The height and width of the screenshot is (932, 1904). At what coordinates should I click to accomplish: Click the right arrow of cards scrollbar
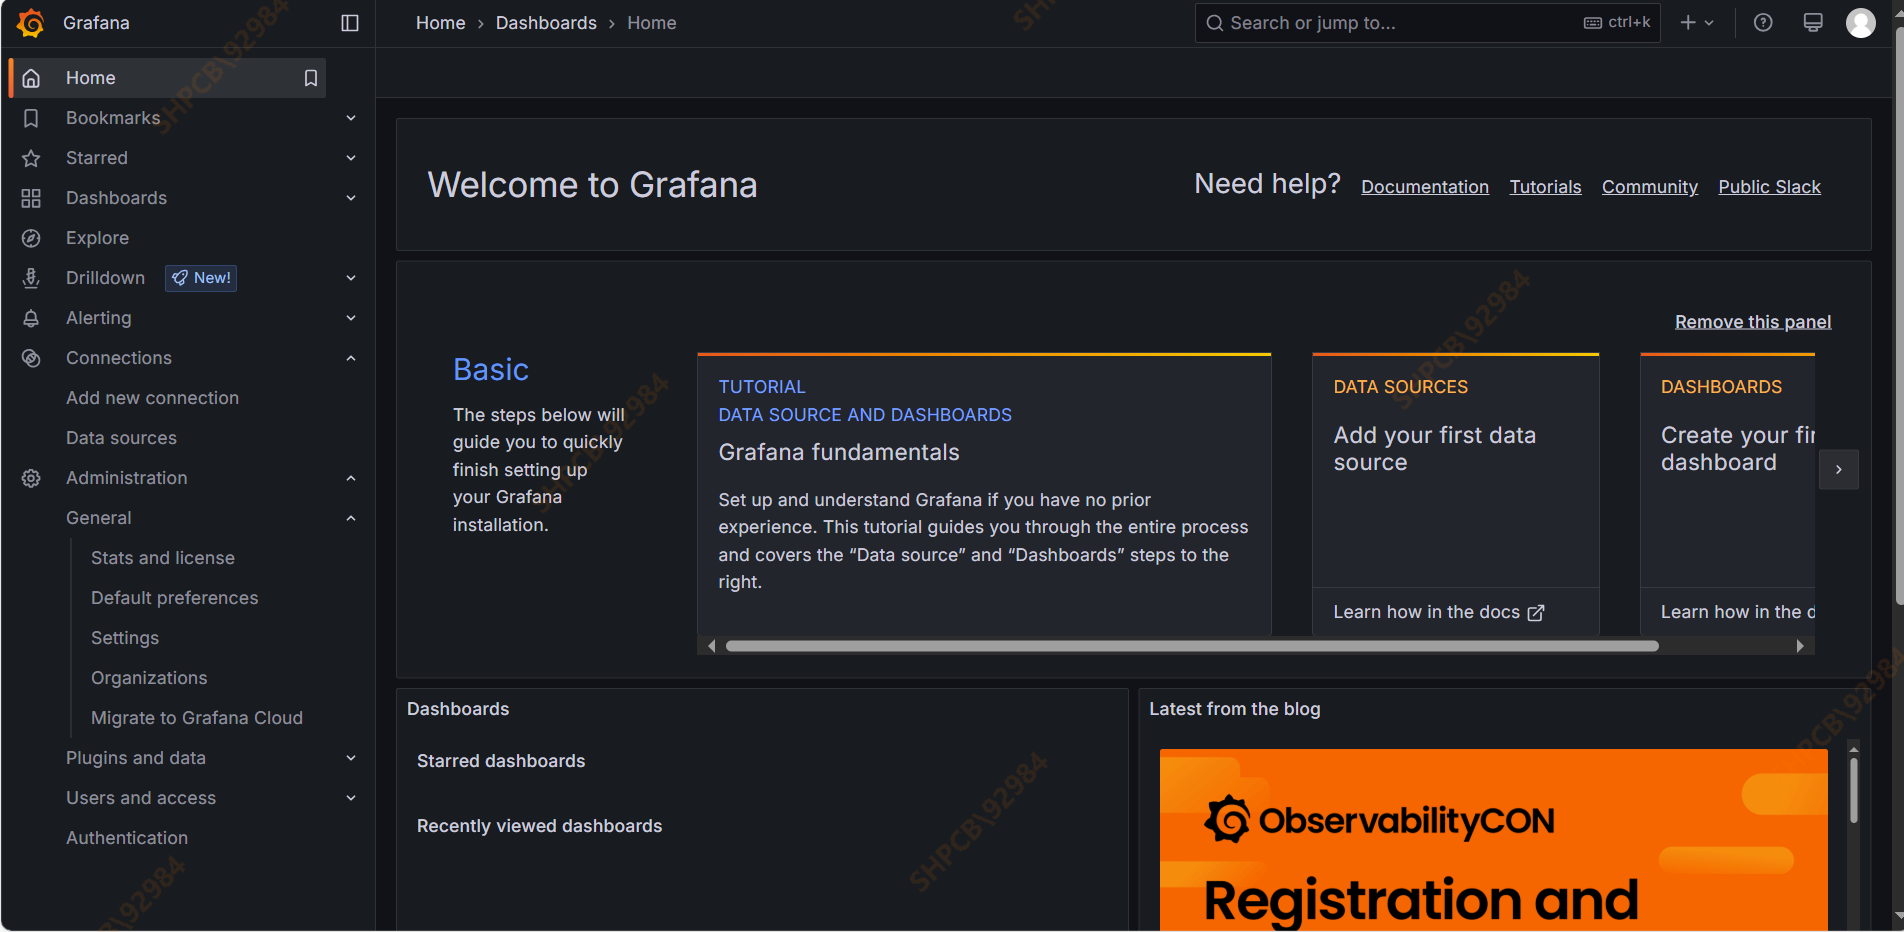pos(1800,646)
